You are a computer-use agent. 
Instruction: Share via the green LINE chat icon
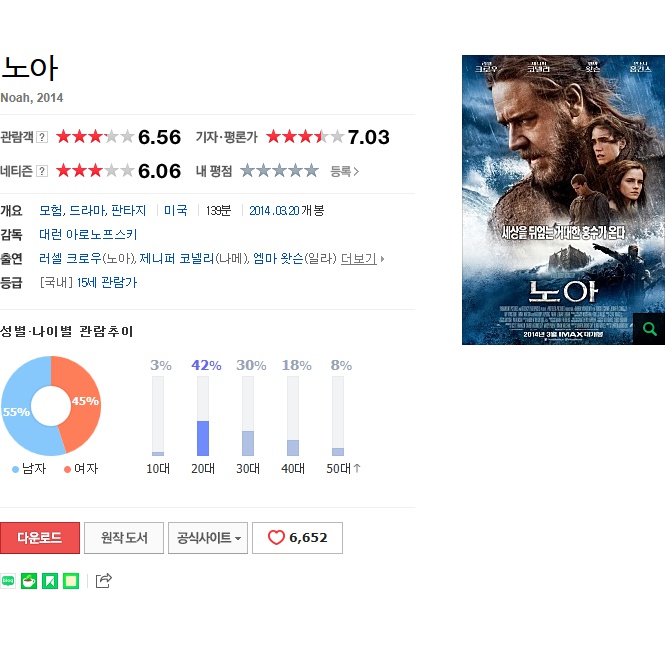8,581
